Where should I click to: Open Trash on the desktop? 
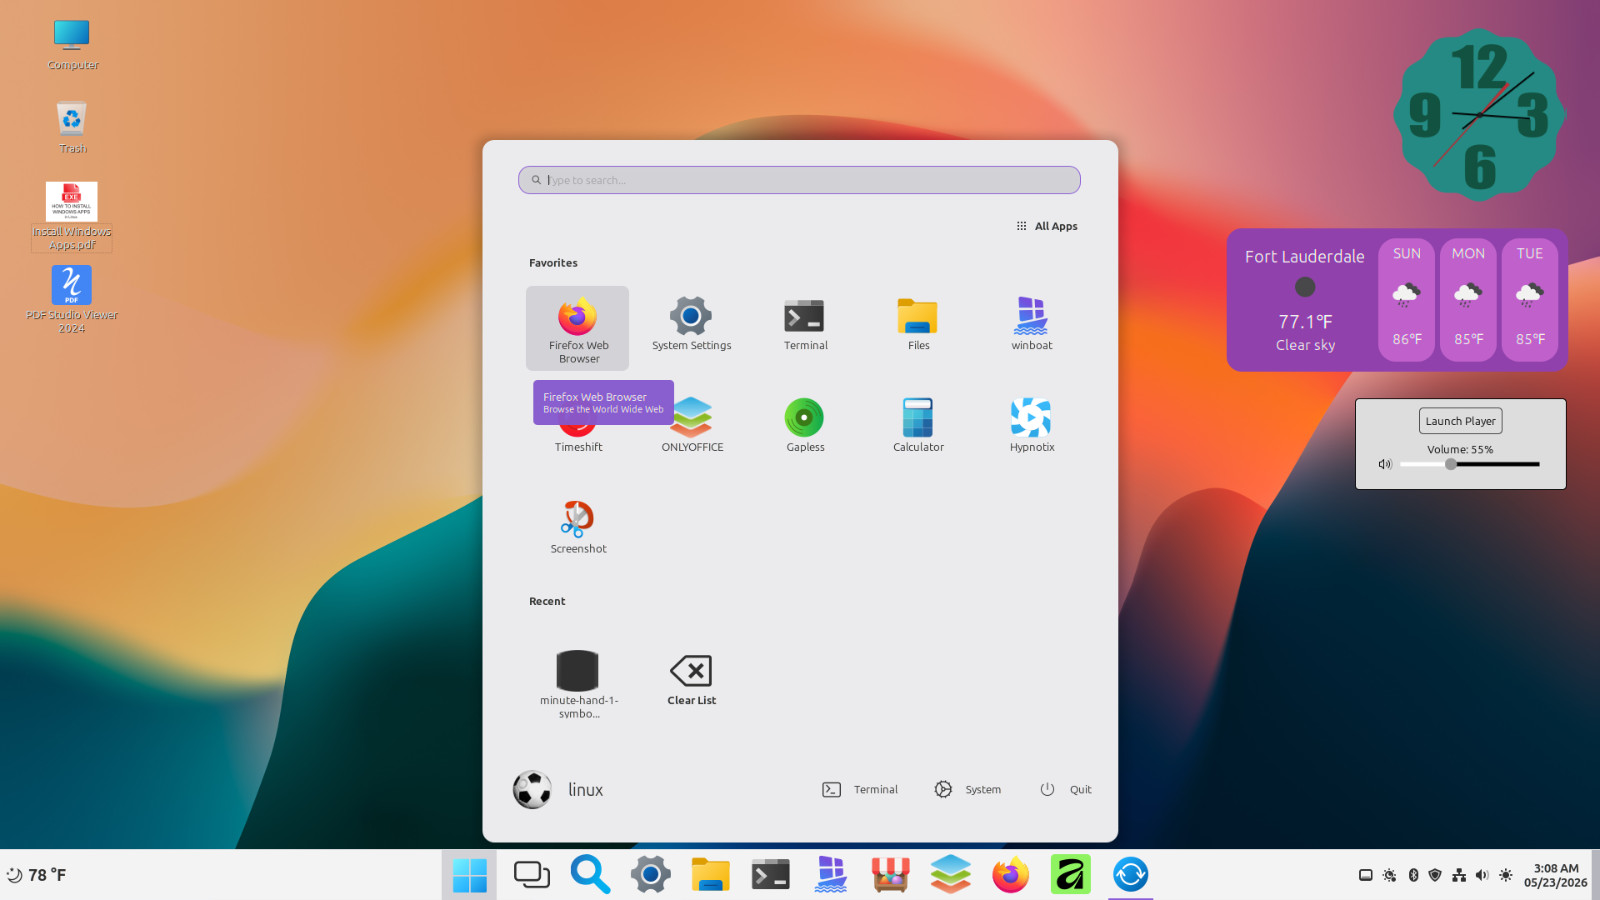(x=72, y=128)
